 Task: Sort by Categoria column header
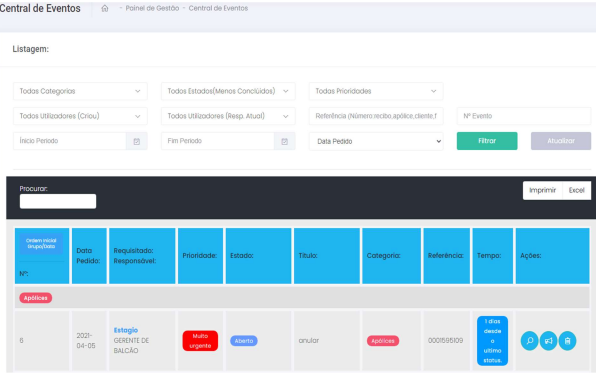coord(392,256)
